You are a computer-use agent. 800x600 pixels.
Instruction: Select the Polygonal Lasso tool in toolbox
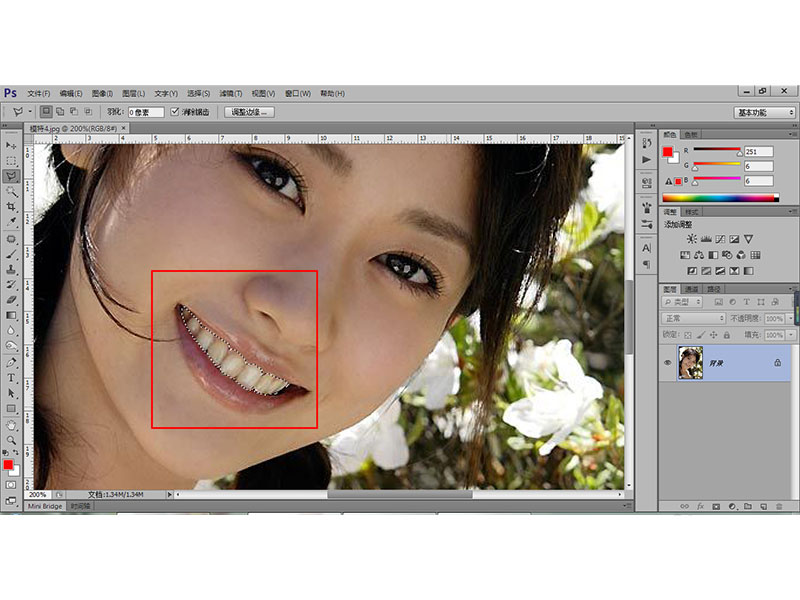(x=11, y=176)
